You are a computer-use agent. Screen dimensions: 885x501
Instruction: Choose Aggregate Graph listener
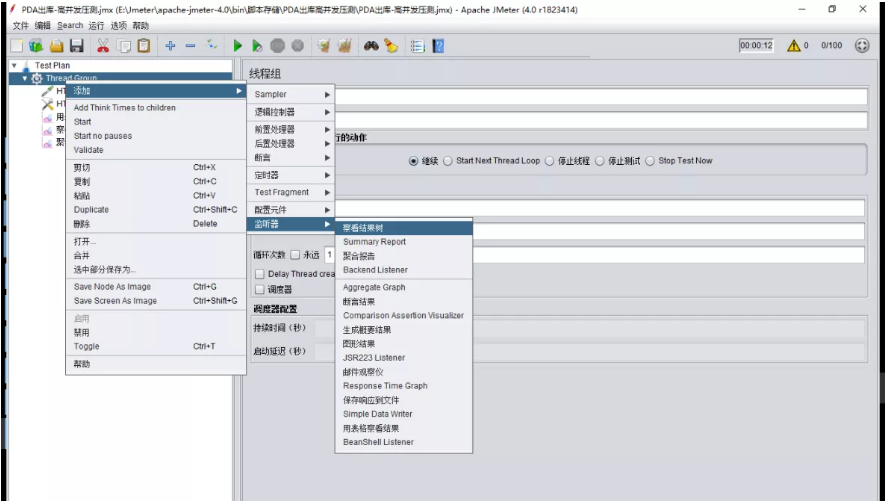pos(404,287)
